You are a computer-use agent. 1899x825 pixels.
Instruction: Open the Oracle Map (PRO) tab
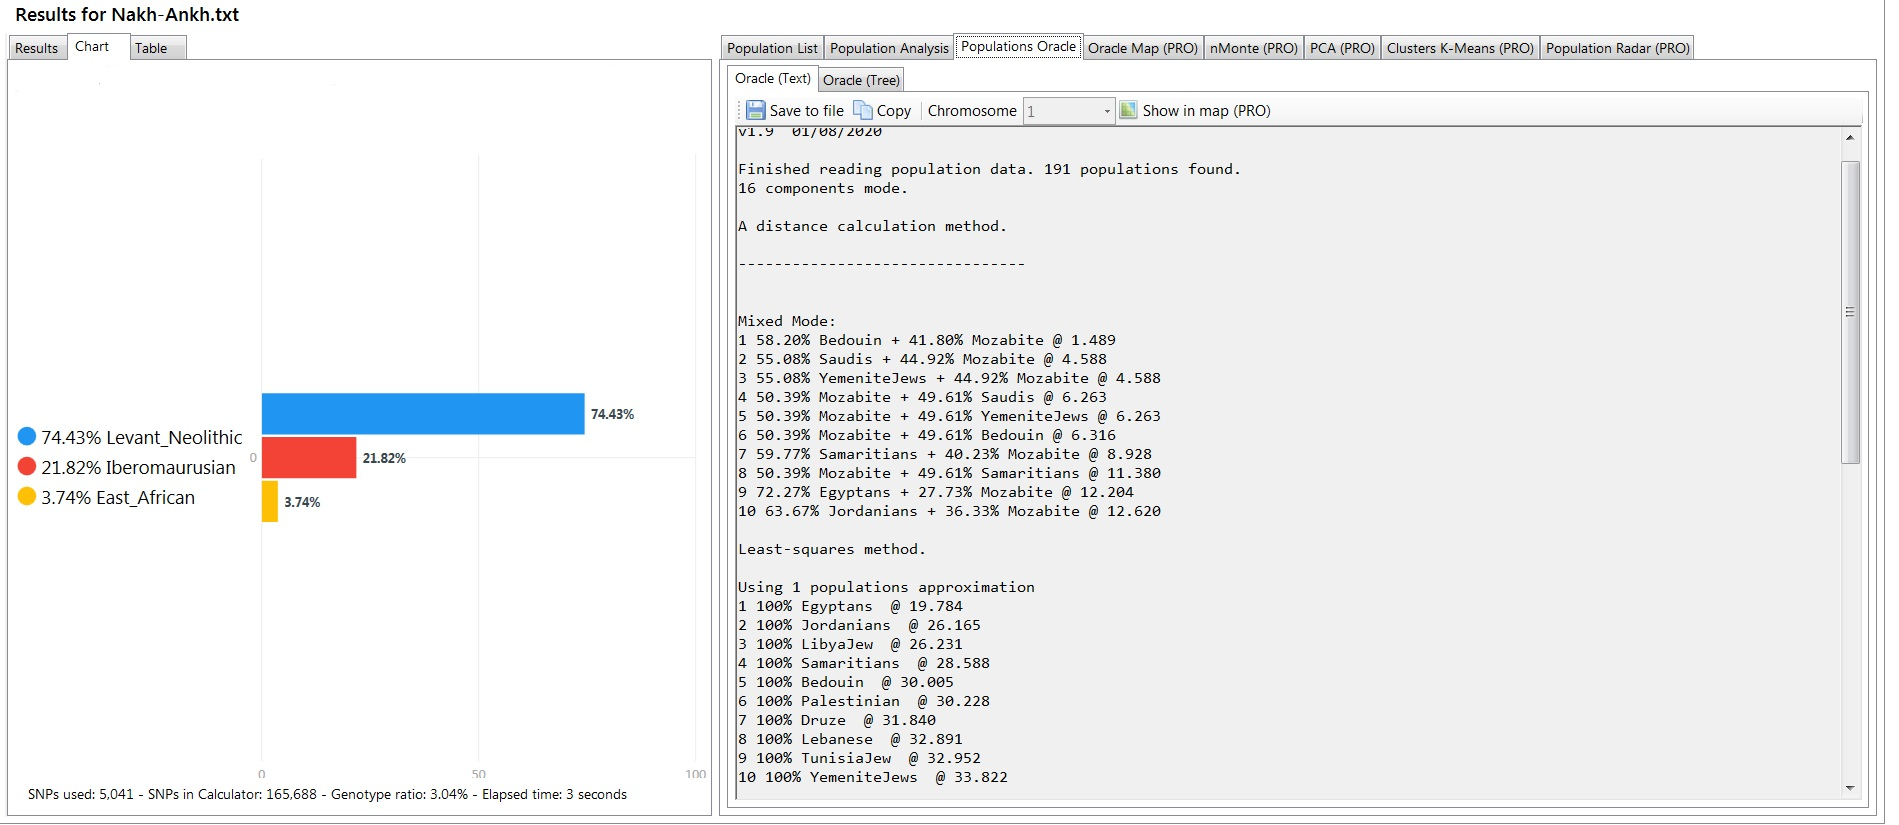tap(1142, 48)
